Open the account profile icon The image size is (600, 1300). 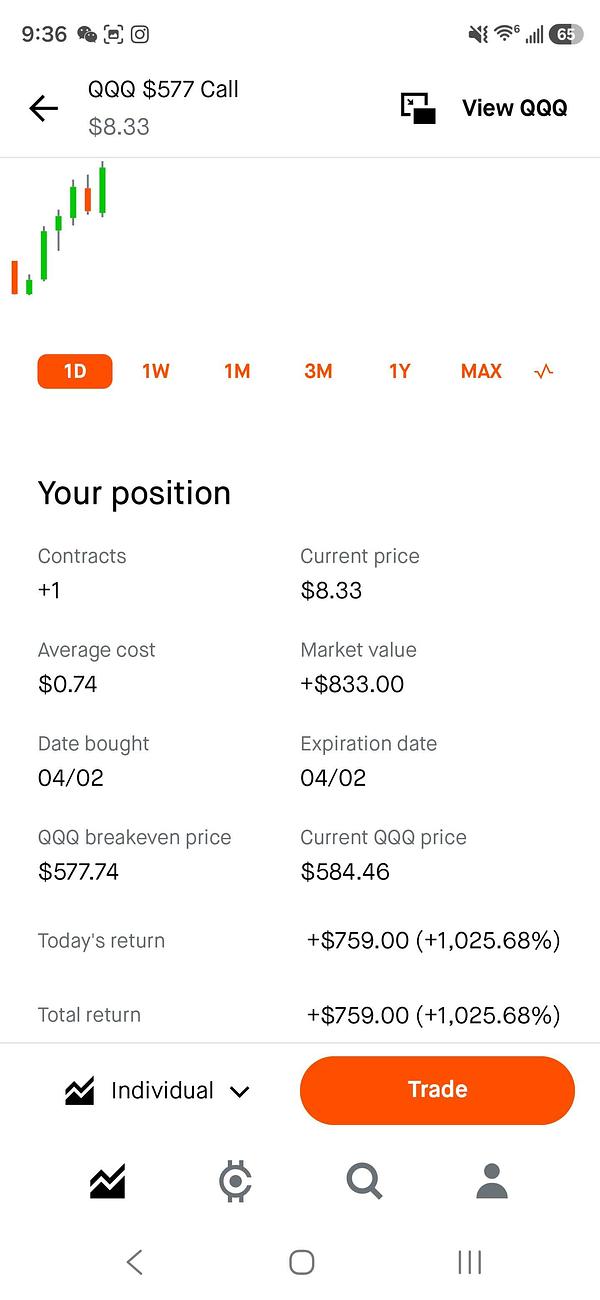pyautogui.click(x=492, y=1182)
